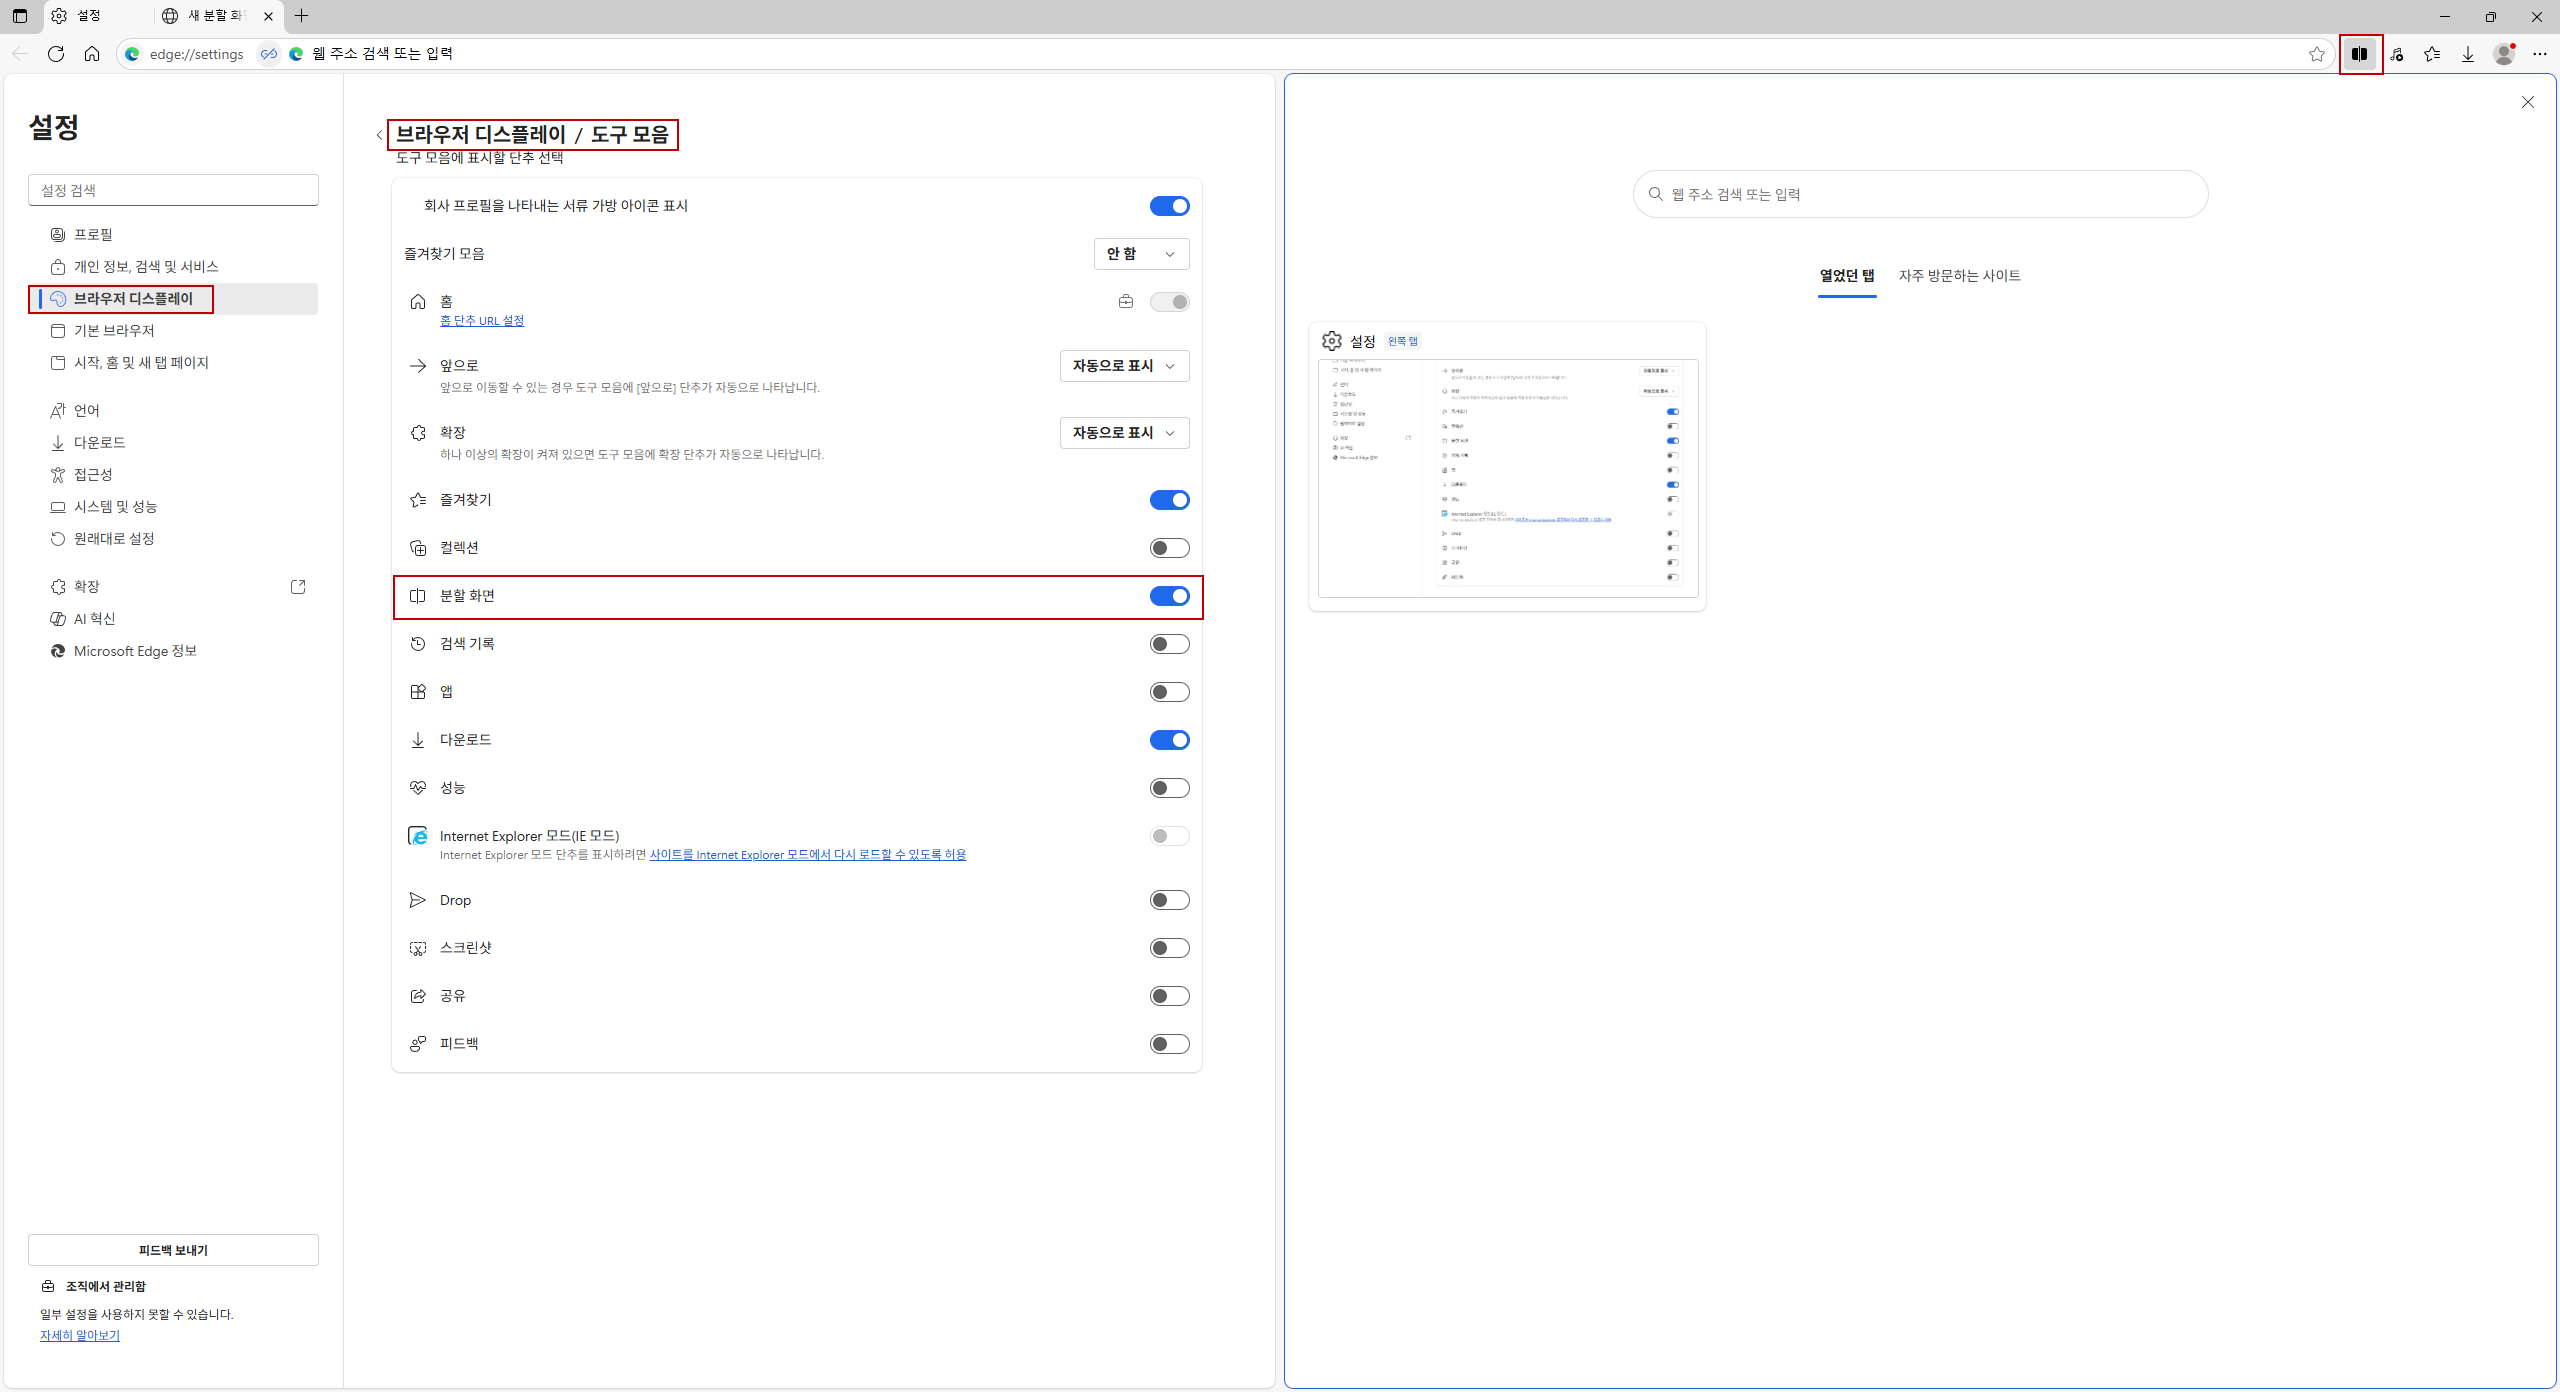Select 시스템 및 성능 in settings sidebar
The height and width of the screenshot is (1392, 2560).
pos(115,507)
